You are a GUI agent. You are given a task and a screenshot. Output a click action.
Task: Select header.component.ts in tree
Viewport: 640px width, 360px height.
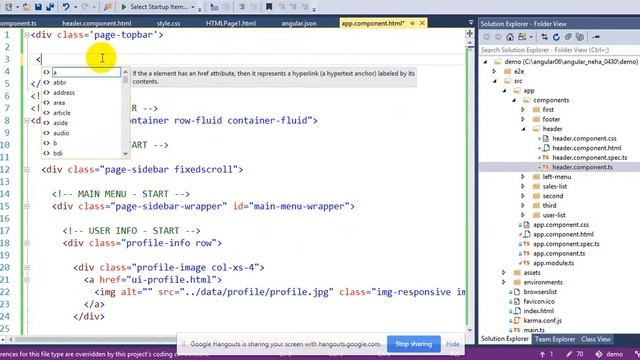582,167
